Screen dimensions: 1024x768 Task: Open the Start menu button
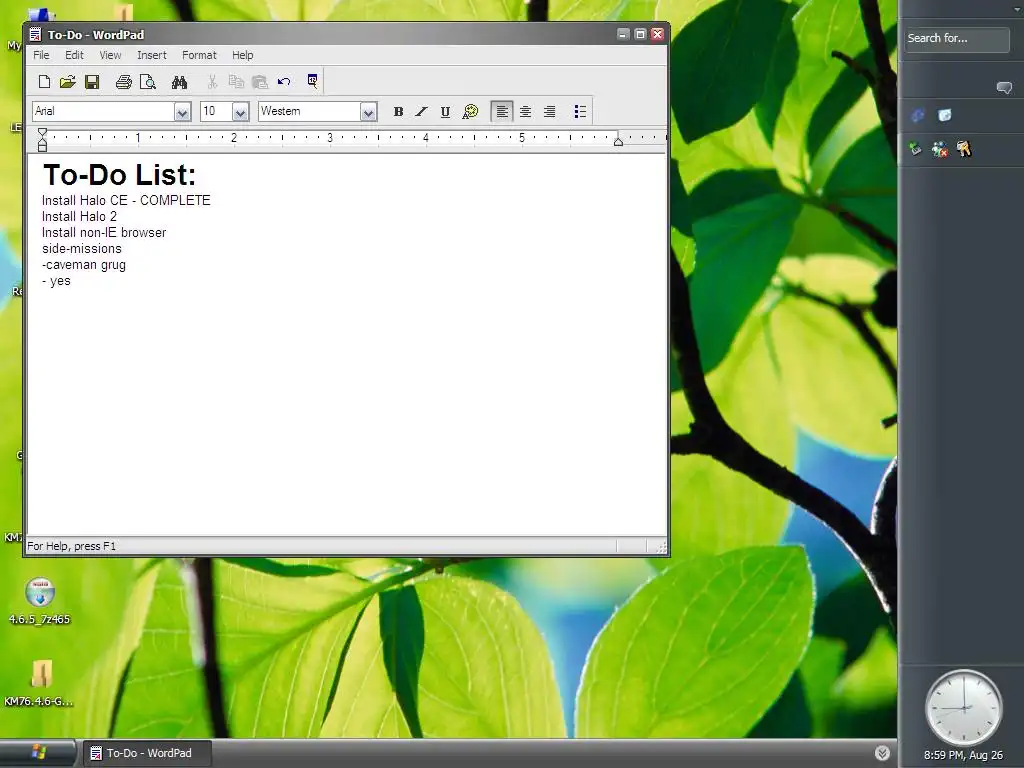(37, 753)
